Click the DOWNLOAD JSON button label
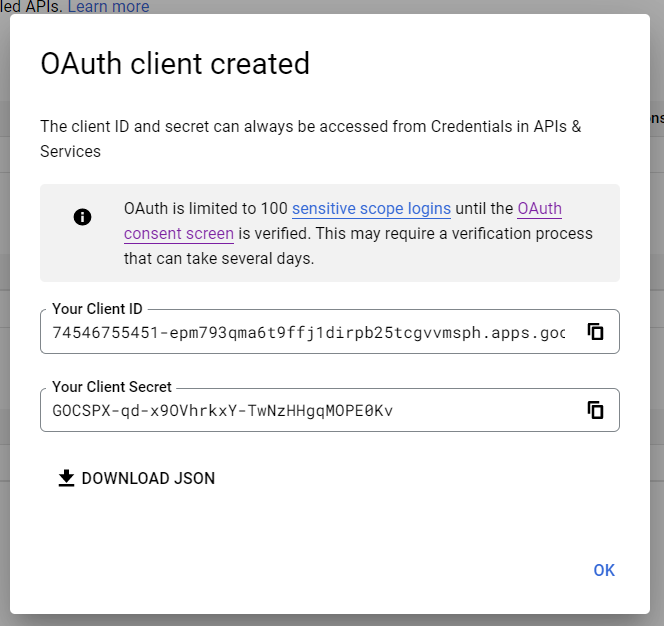 click(x=148, y=478)
